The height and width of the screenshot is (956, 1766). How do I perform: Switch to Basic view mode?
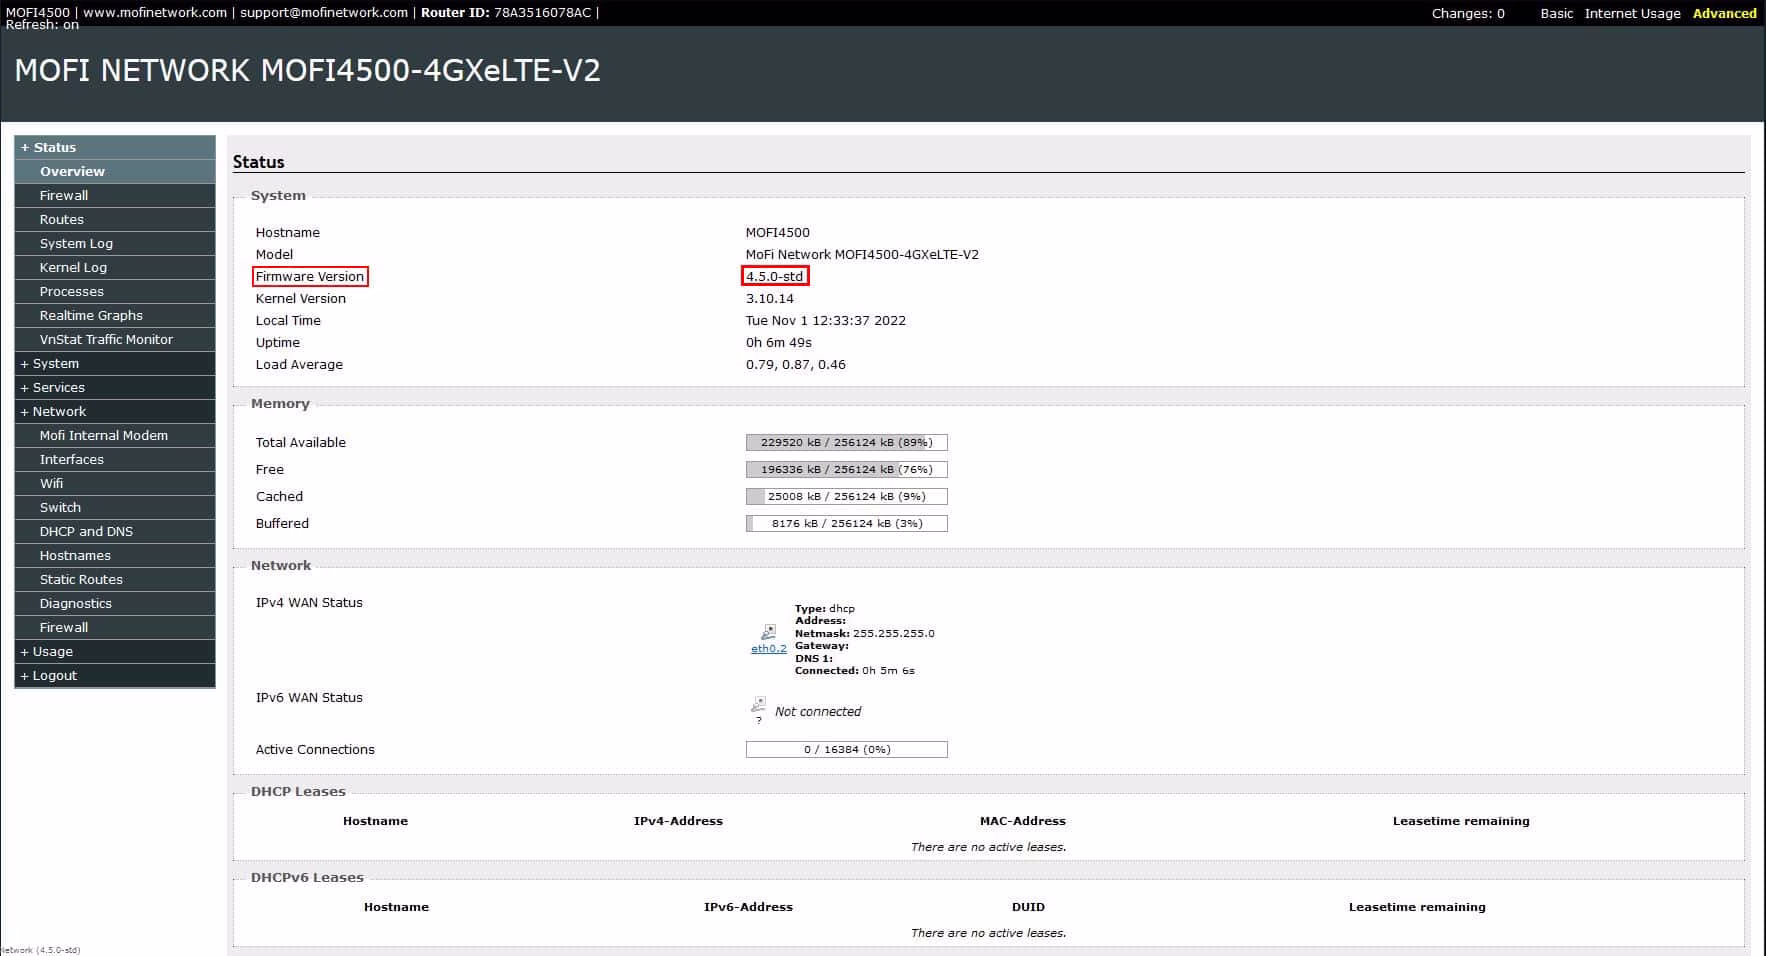[1556, 13]
